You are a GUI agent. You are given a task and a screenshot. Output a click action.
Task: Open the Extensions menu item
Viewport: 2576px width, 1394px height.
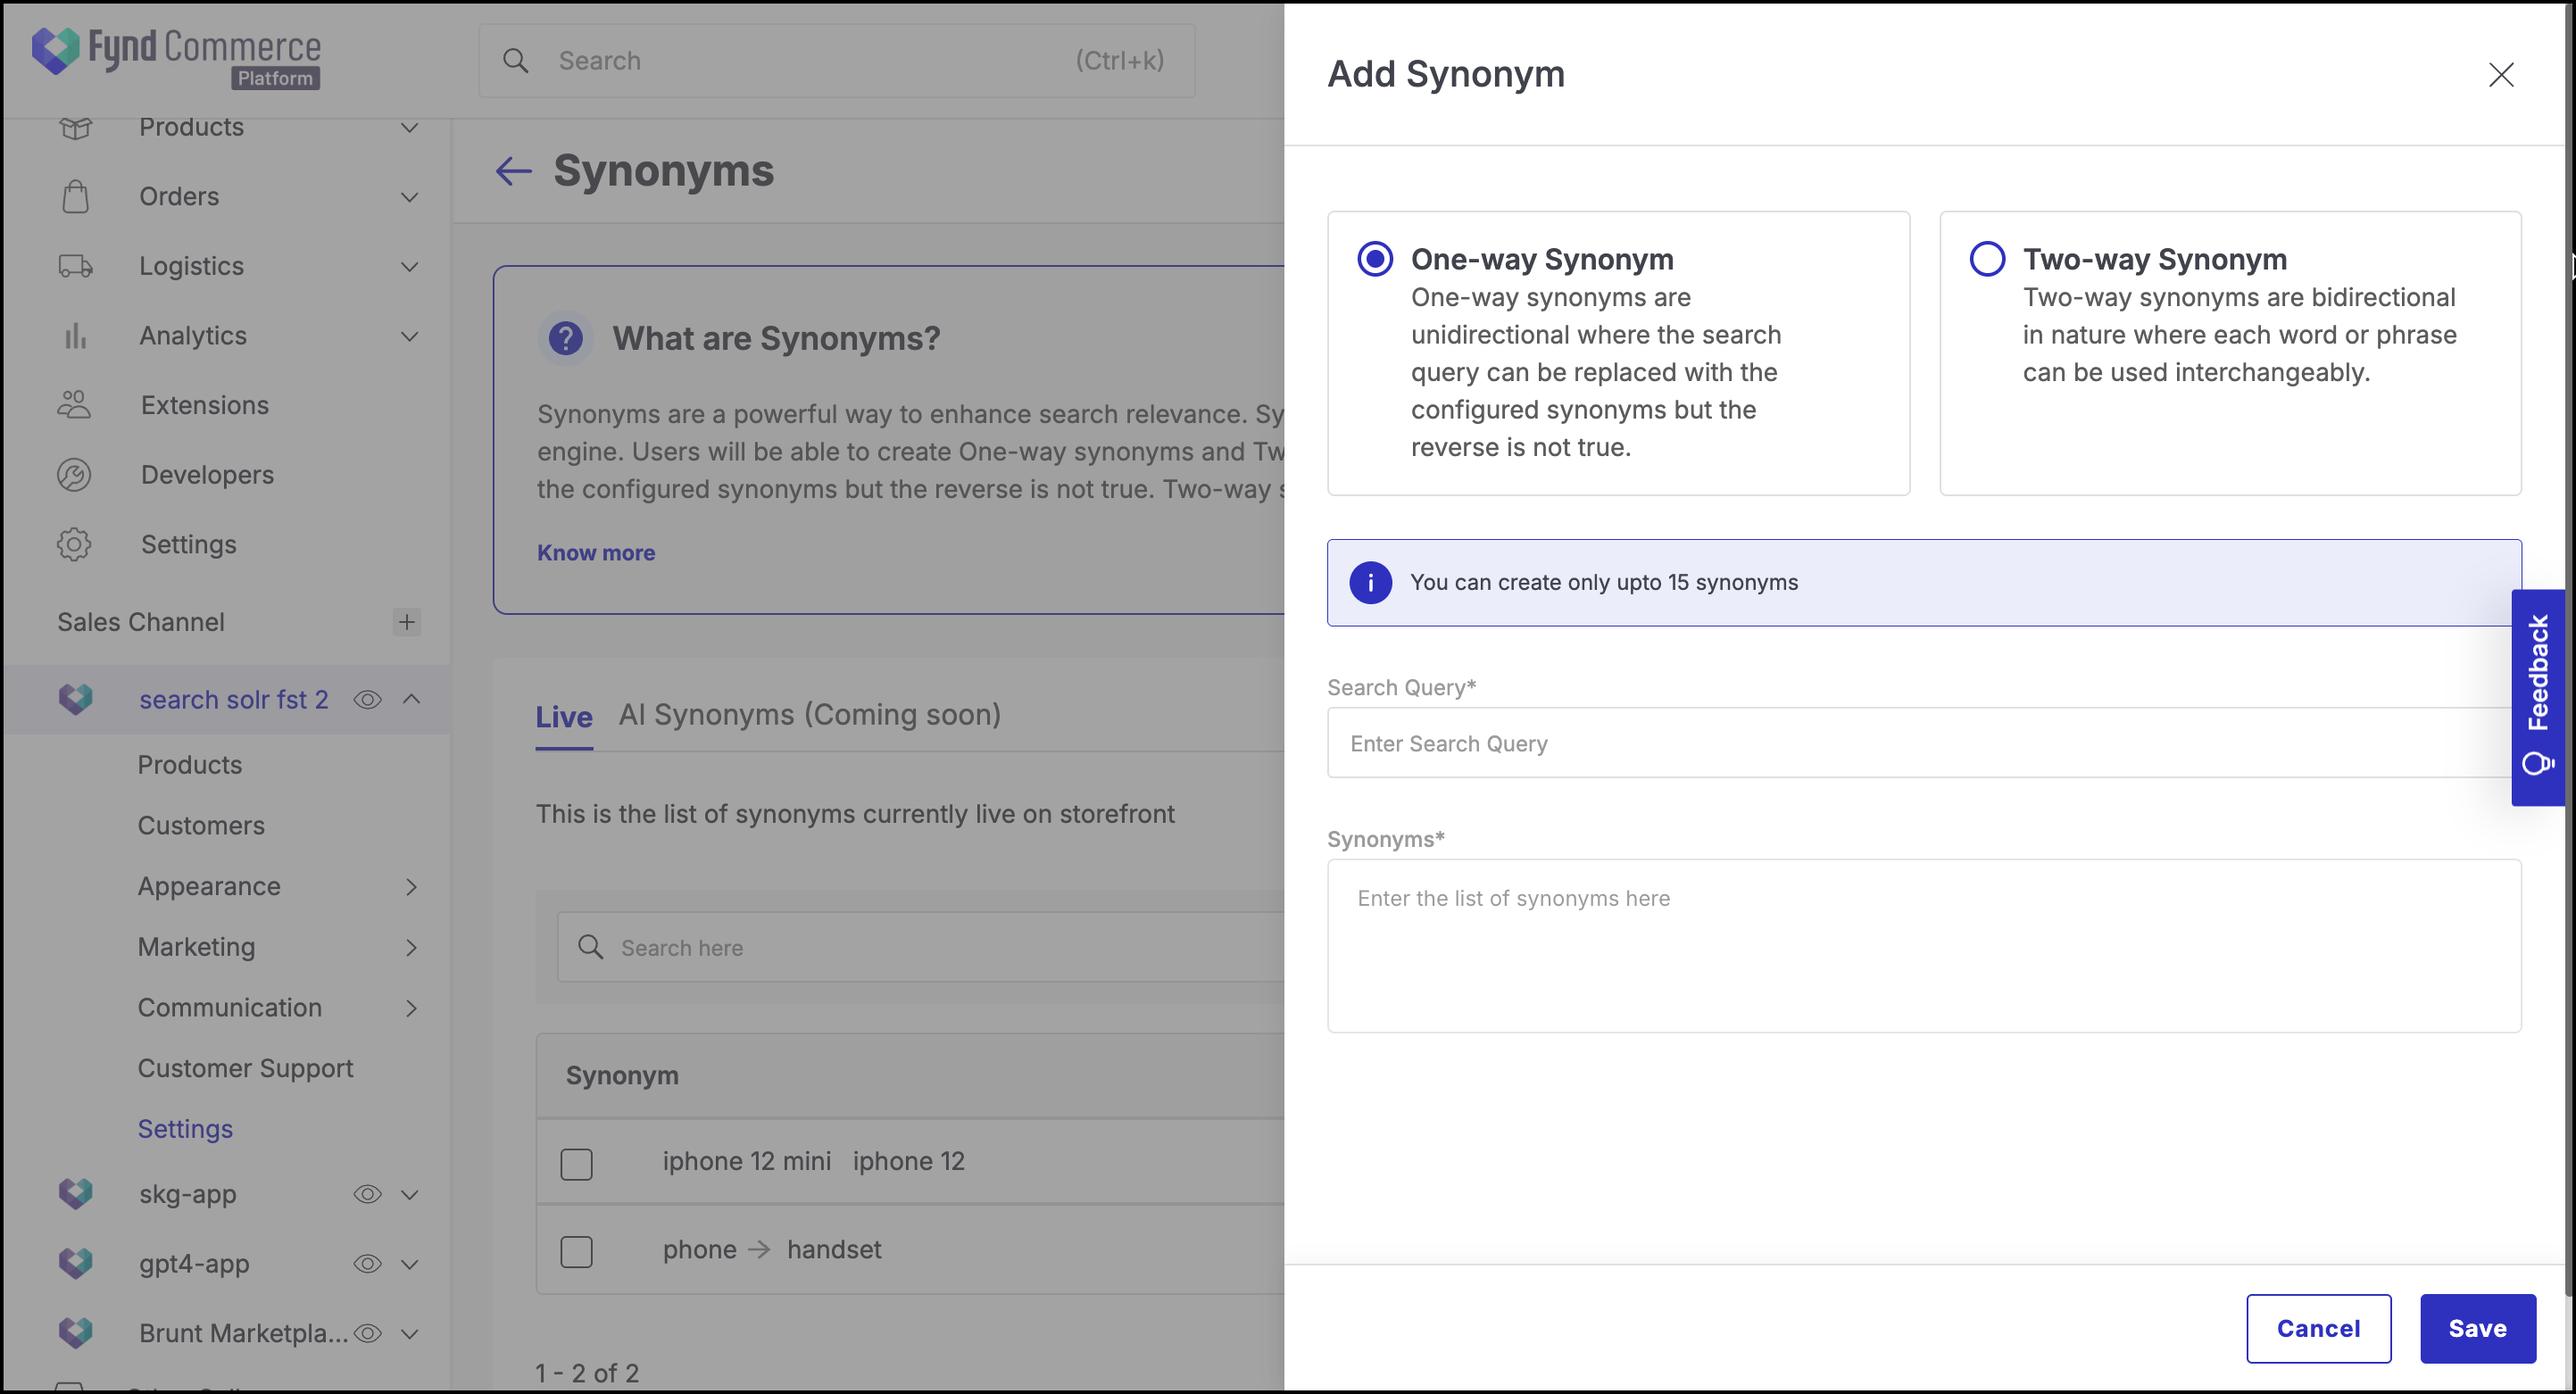tap(205, 405)
